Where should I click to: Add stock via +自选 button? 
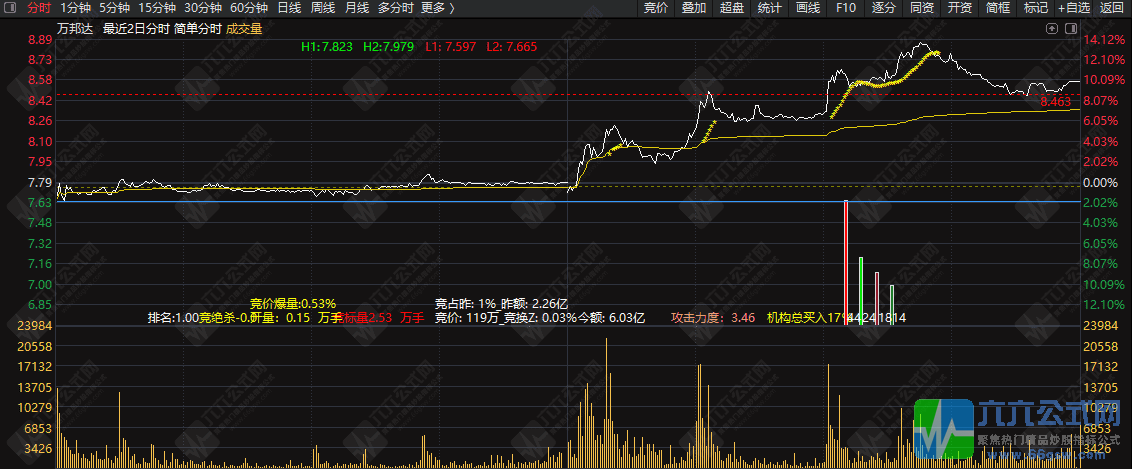click(x=1074, y=9)
